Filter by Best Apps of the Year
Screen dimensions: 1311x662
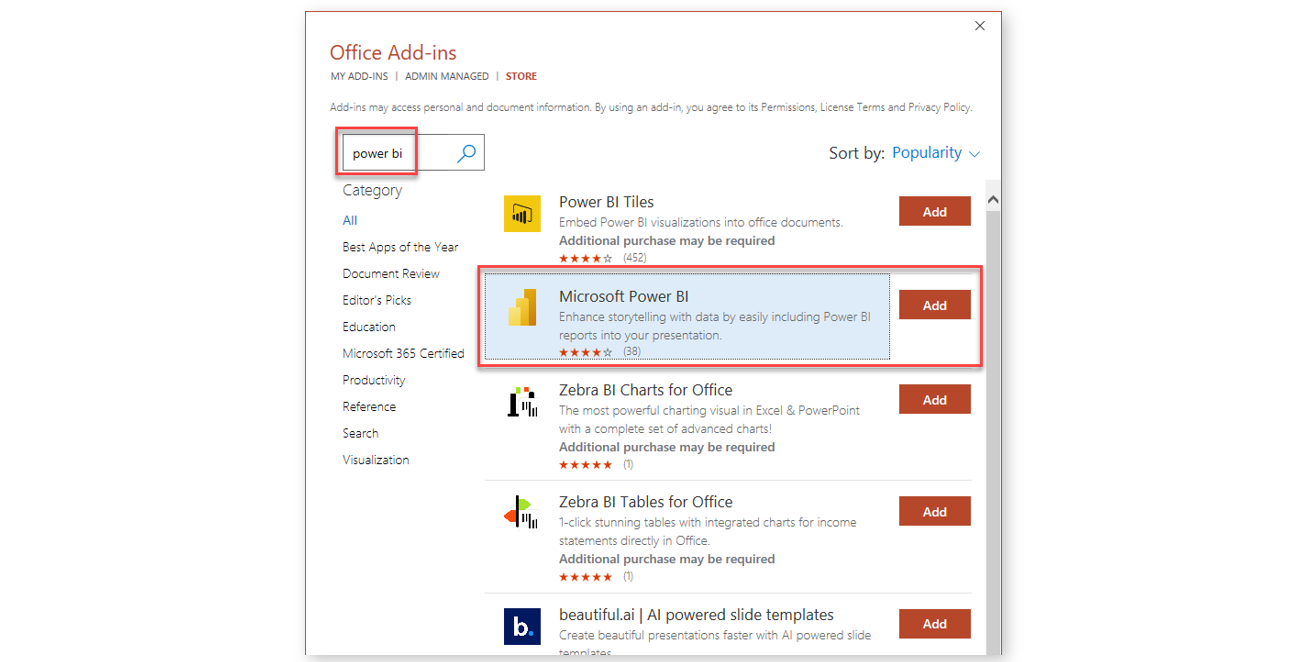[400, 247]
